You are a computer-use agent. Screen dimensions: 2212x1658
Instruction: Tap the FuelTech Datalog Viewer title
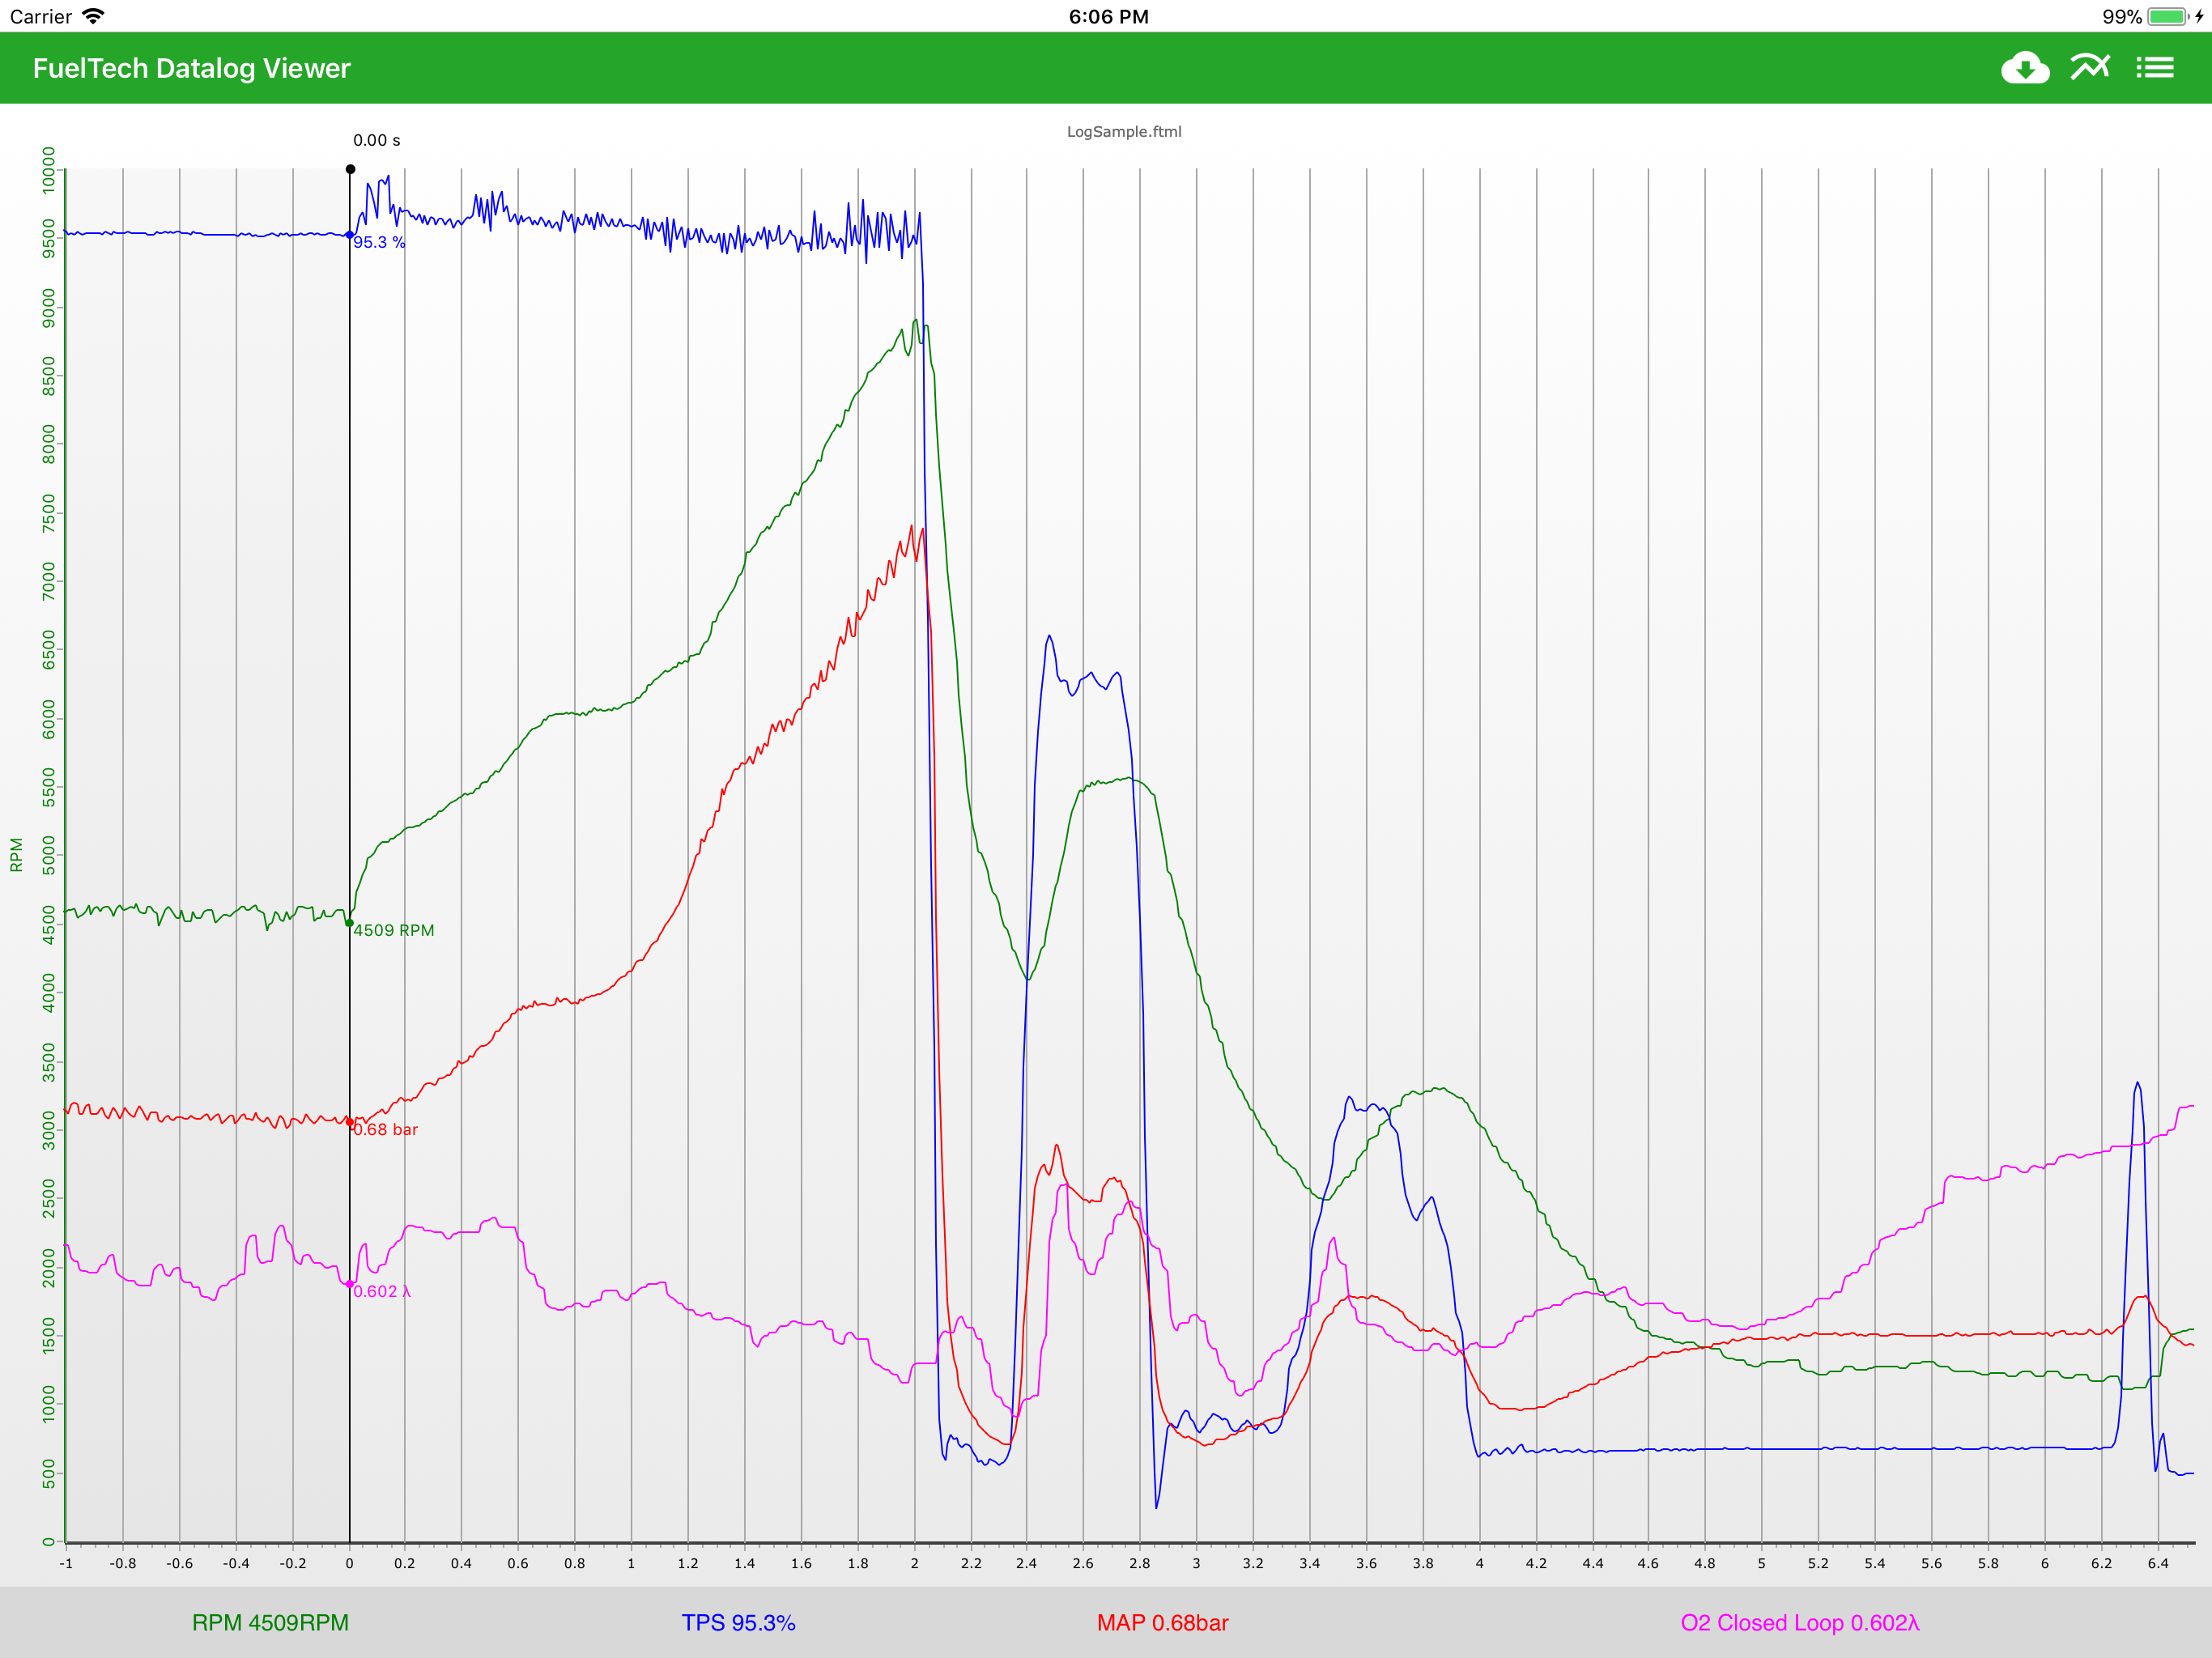tap(191, 68)
